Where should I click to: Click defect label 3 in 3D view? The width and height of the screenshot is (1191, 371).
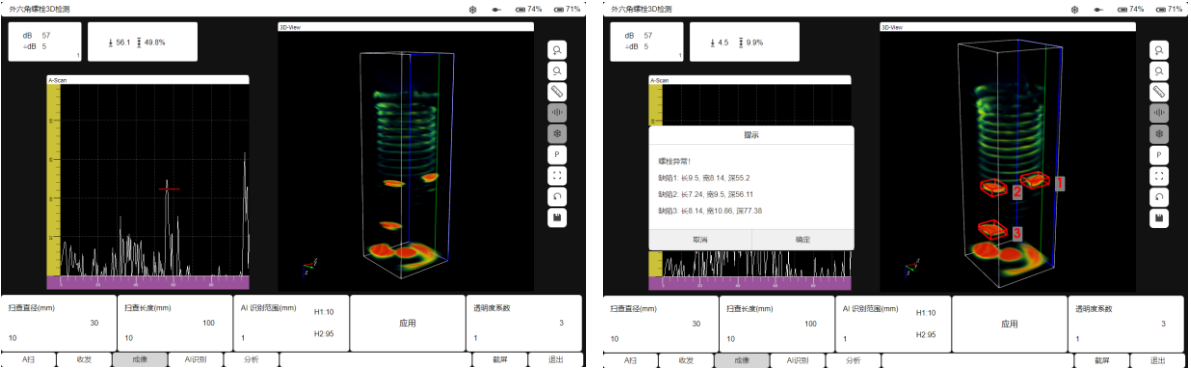click(1017, 233)
